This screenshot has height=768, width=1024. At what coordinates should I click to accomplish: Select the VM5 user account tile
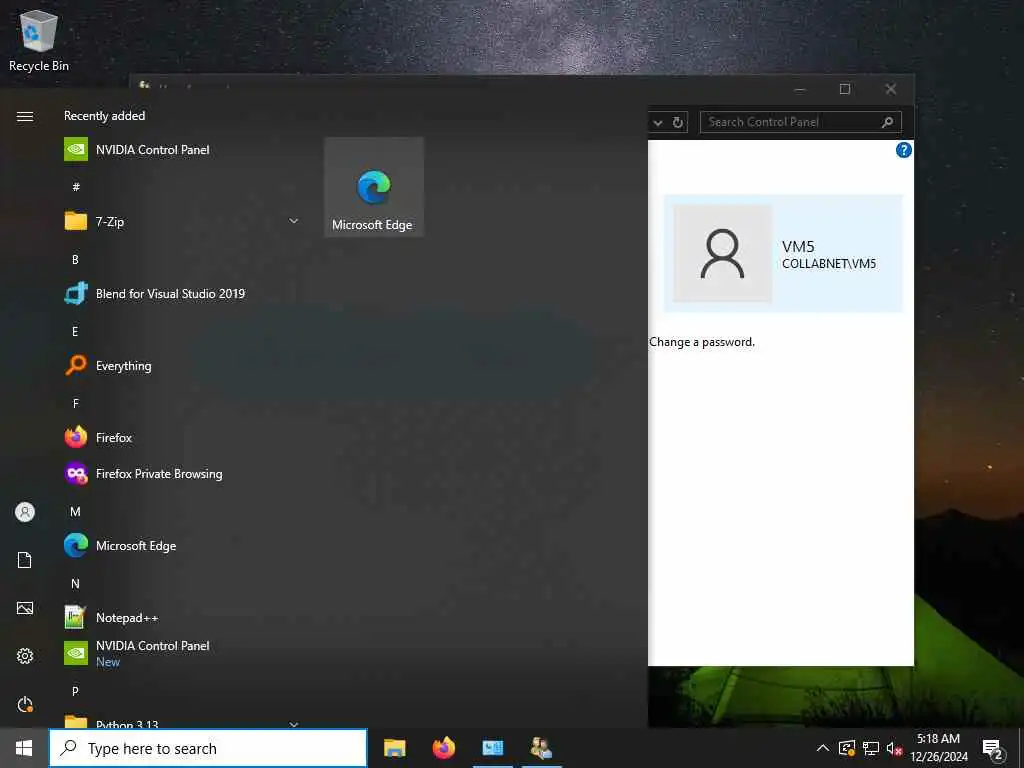(783, 253)
